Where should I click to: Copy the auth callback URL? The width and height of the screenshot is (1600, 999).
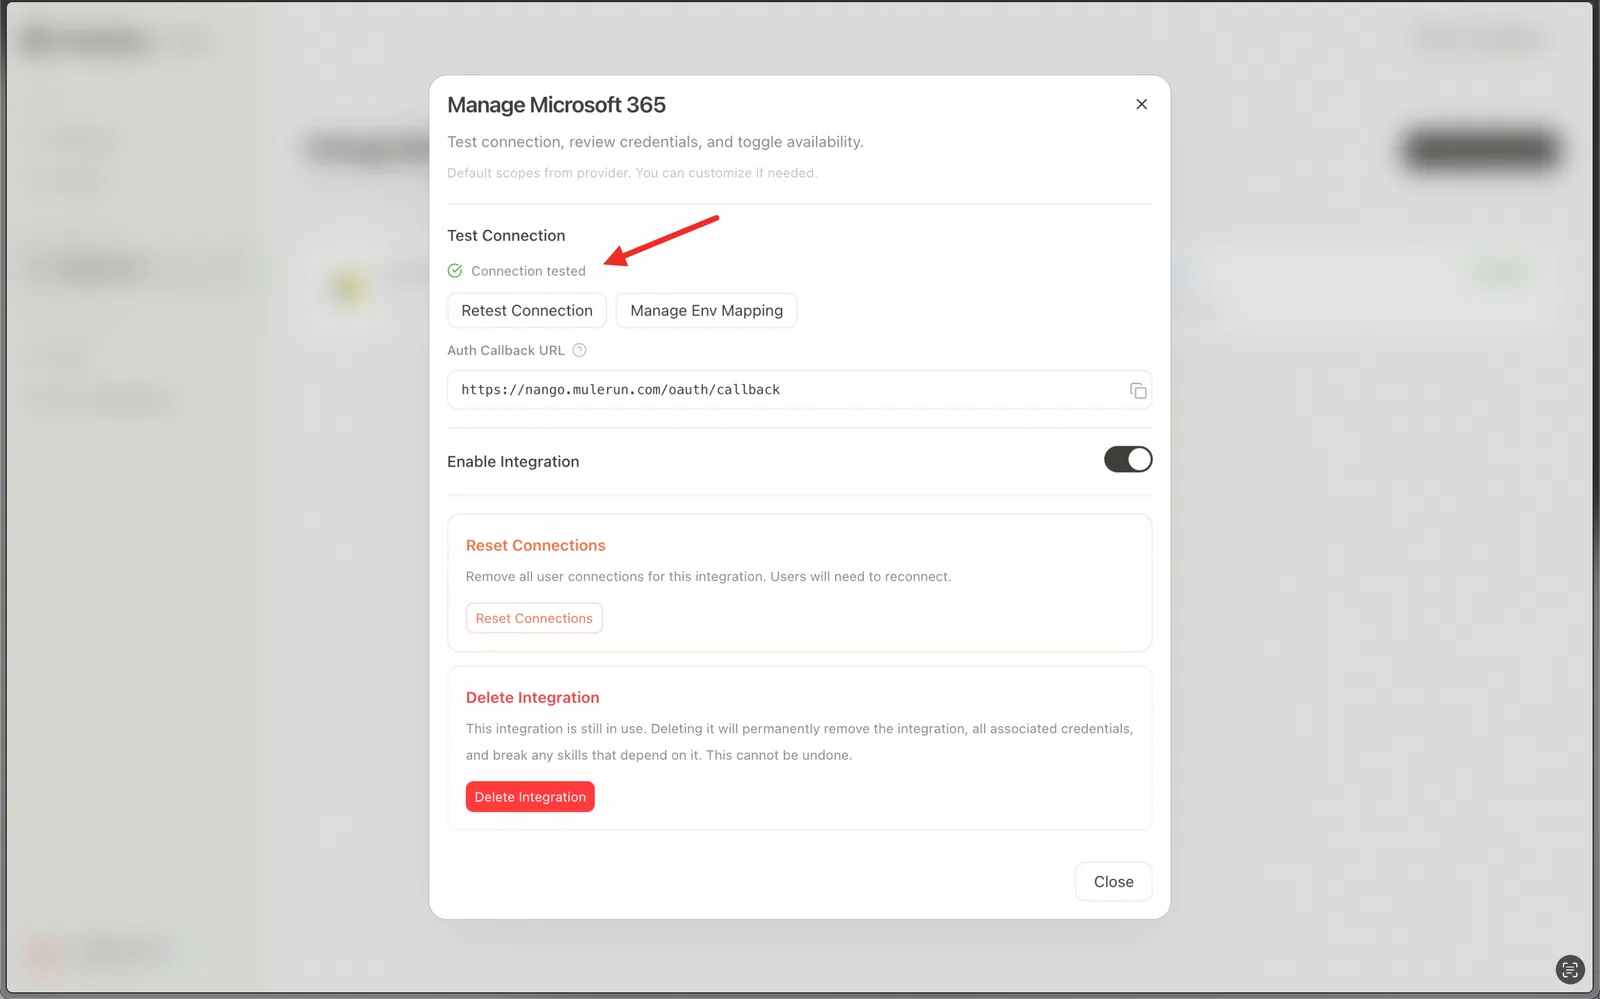[x=1138, y=390]
